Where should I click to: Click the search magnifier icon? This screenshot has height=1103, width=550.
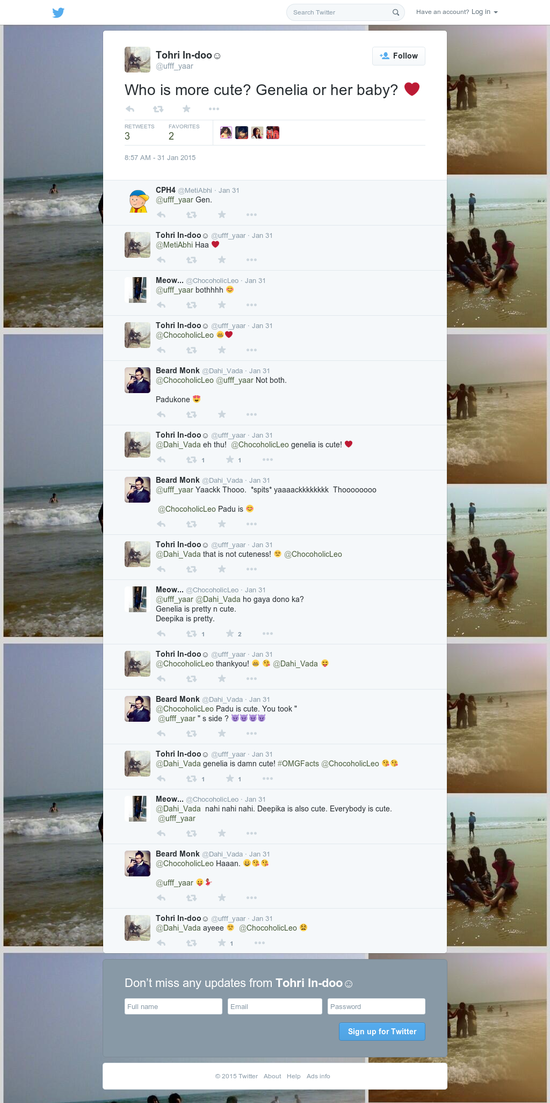pyautogui.click(x=396, y=13)
